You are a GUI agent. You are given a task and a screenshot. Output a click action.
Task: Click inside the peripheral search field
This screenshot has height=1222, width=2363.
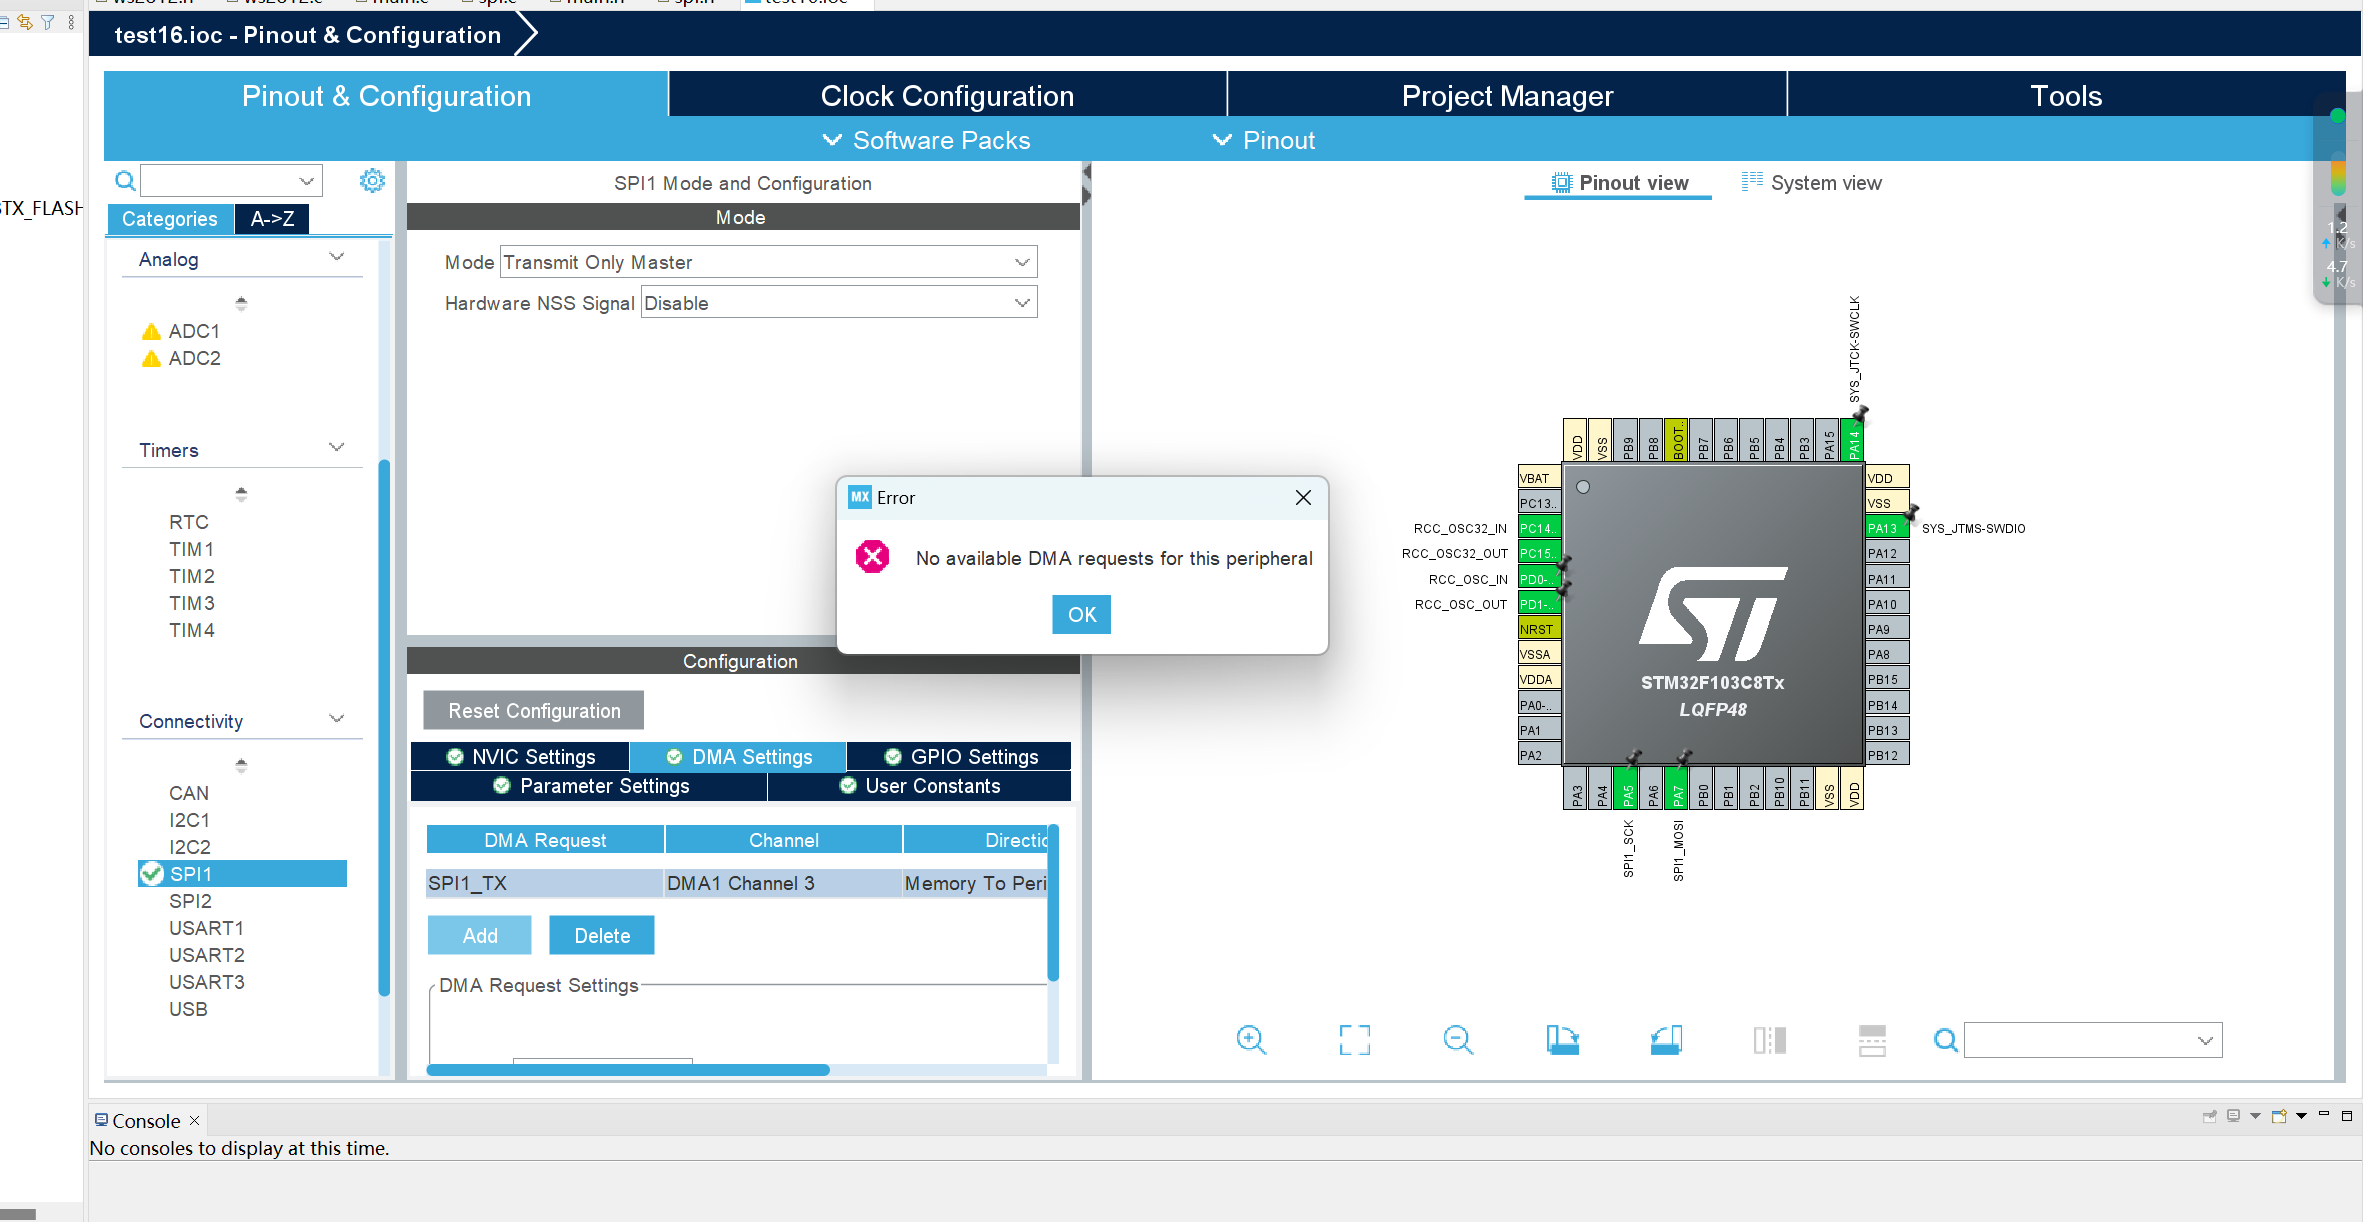222,181
